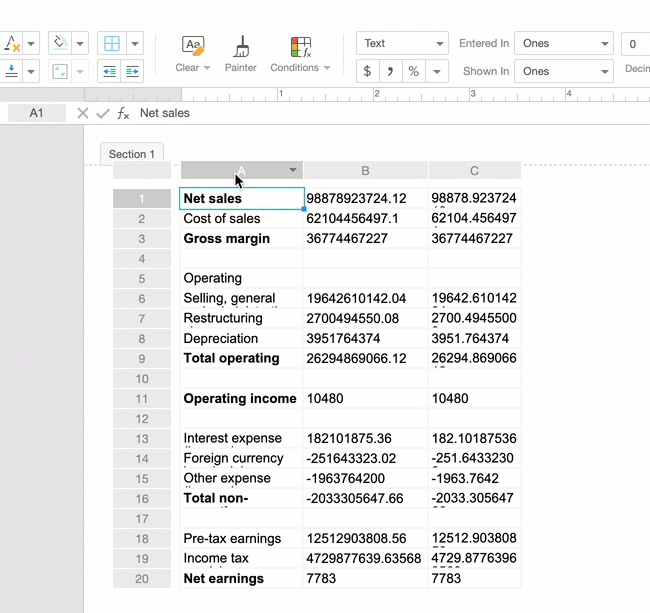Click cell with 62104.456497

(474, 218)
